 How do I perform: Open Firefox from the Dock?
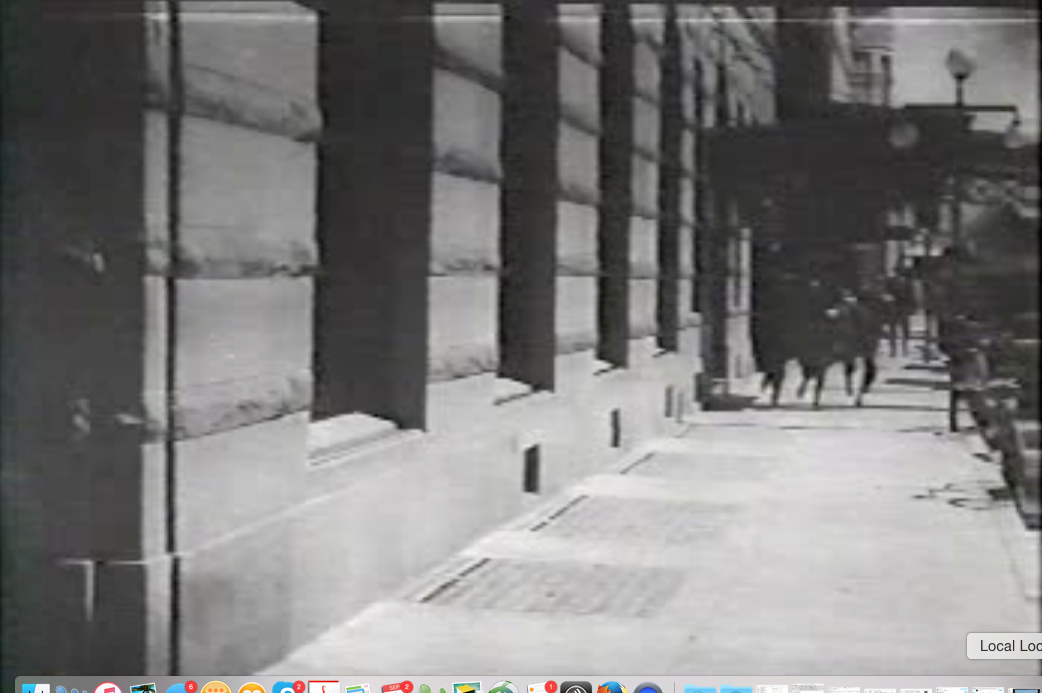(x=611, y=688)
